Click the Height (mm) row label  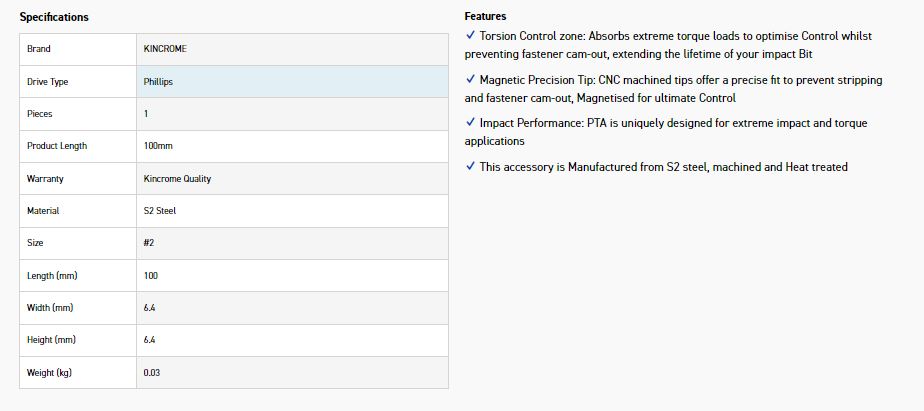(x=51, y=340)
